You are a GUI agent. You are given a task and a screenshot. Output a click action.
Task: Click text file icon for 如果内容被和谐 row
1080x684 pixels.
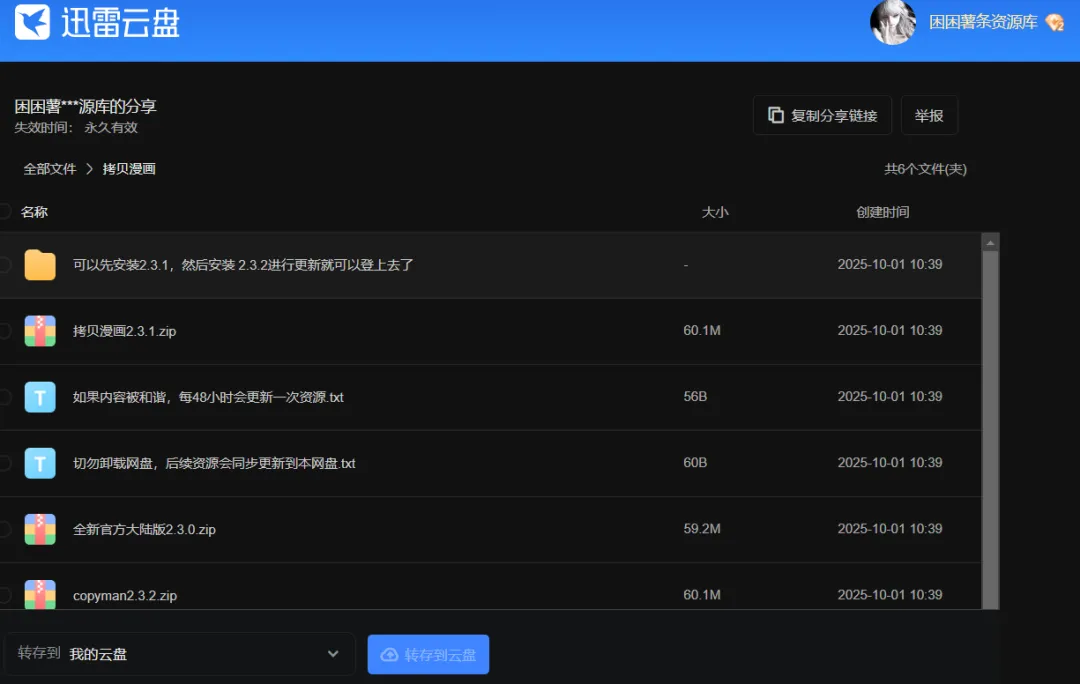tap(40, 397)
